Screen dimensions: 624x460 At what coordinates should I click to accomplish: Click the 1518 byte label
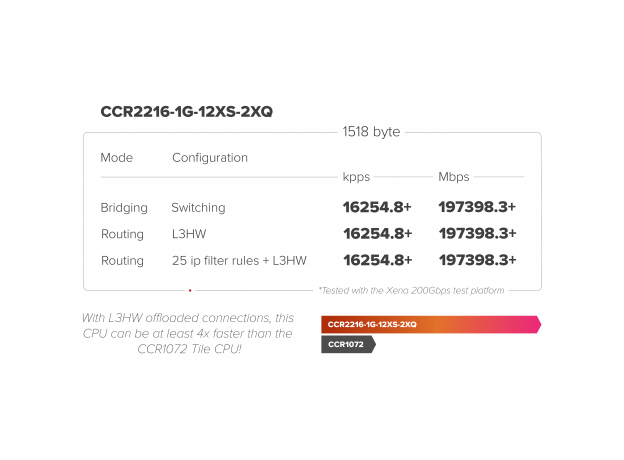point(371,132)
